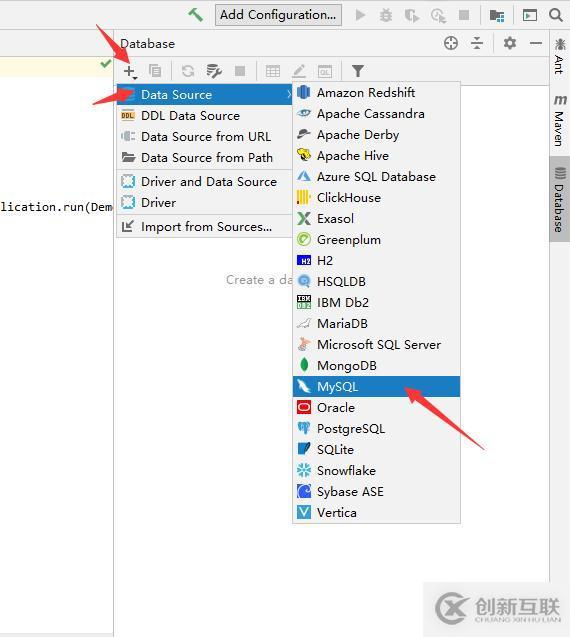The width and height of the screenshot is (570, 637).
Task: Open Data Source Properties icon
Action: click(214, 71)
